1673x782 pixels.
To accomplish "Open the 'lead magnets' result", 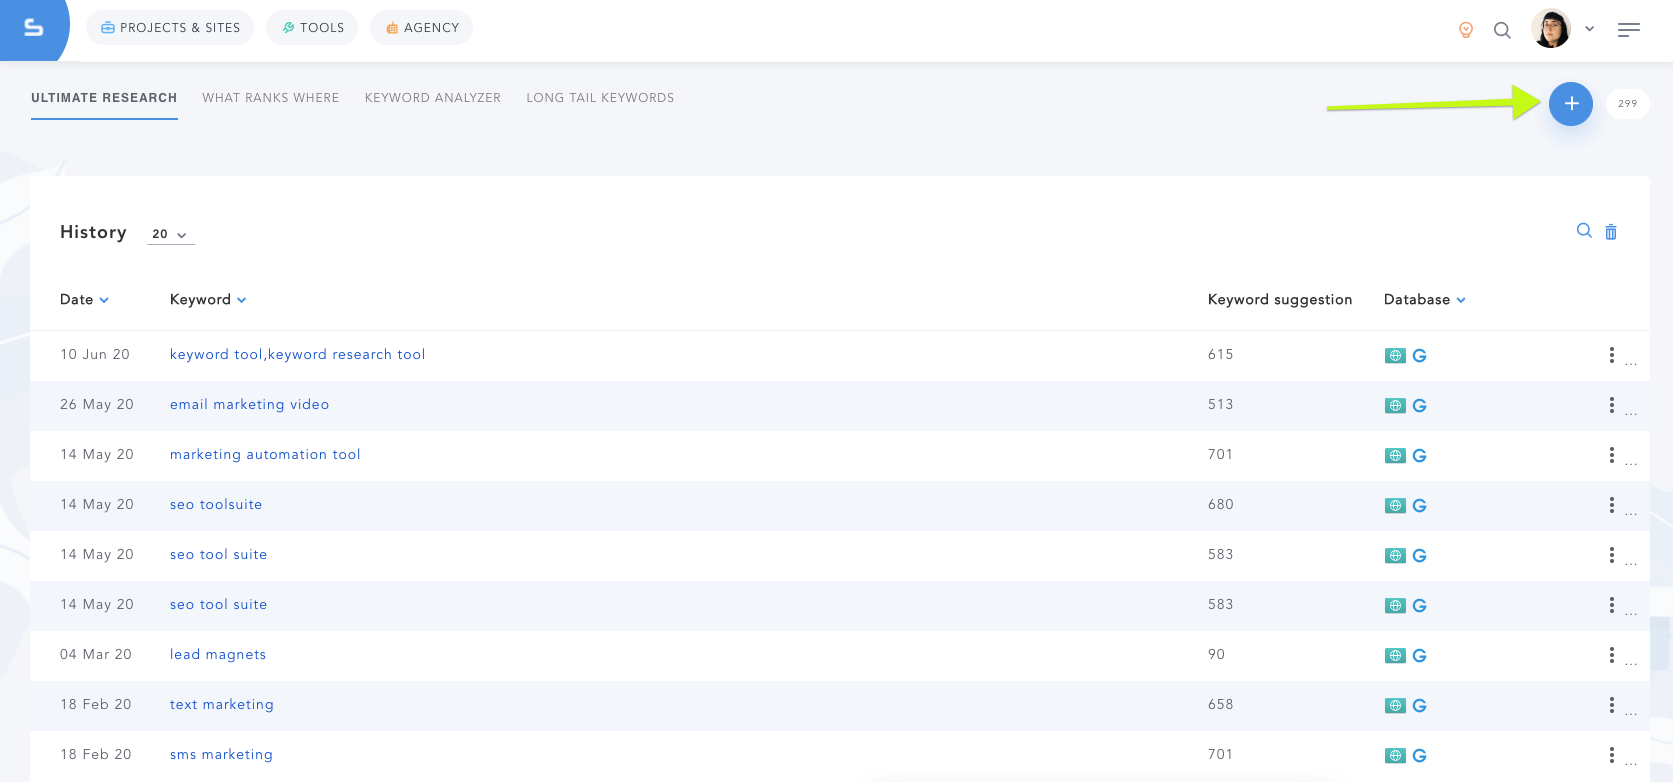I will pyautogui.click(x=218, y=655).
